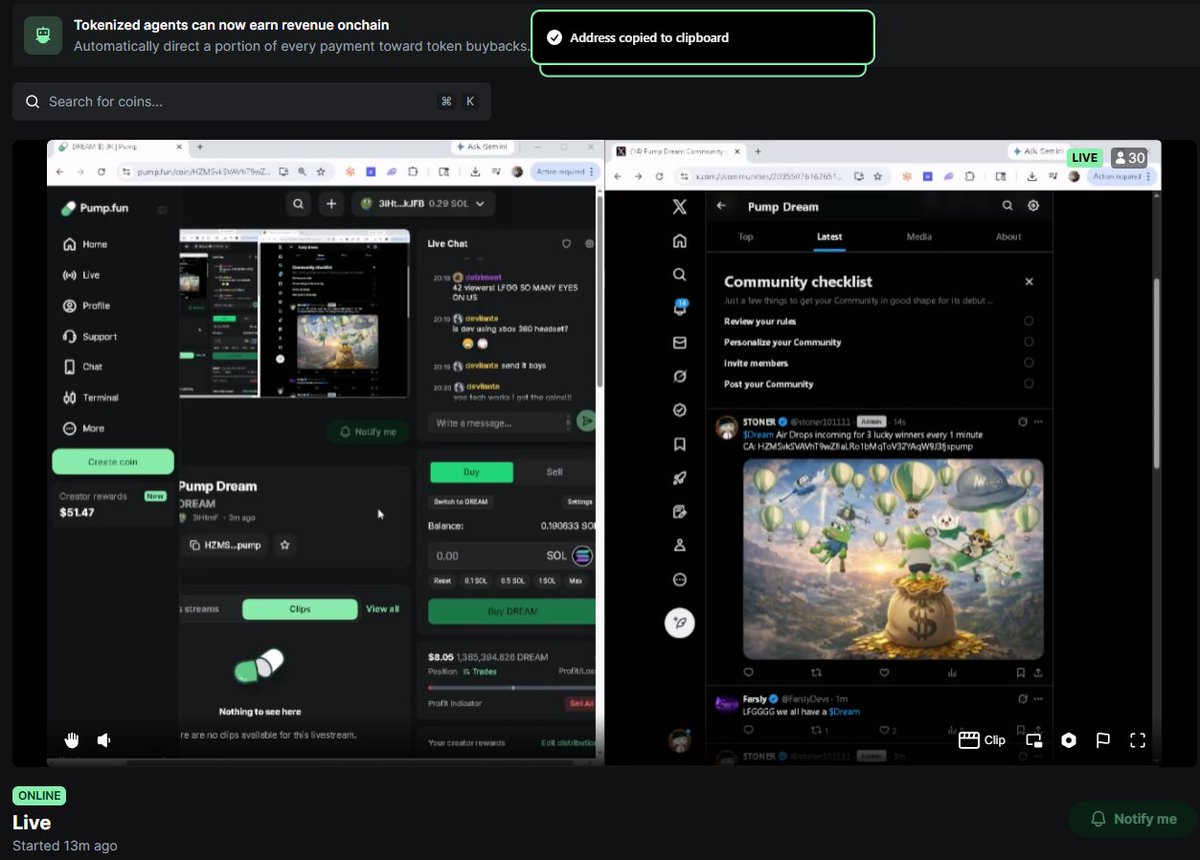Expand the 3iHt...kJFB wallet dropdown
This screenshot has width=1200, height=860.
click(x=424, y=204)
